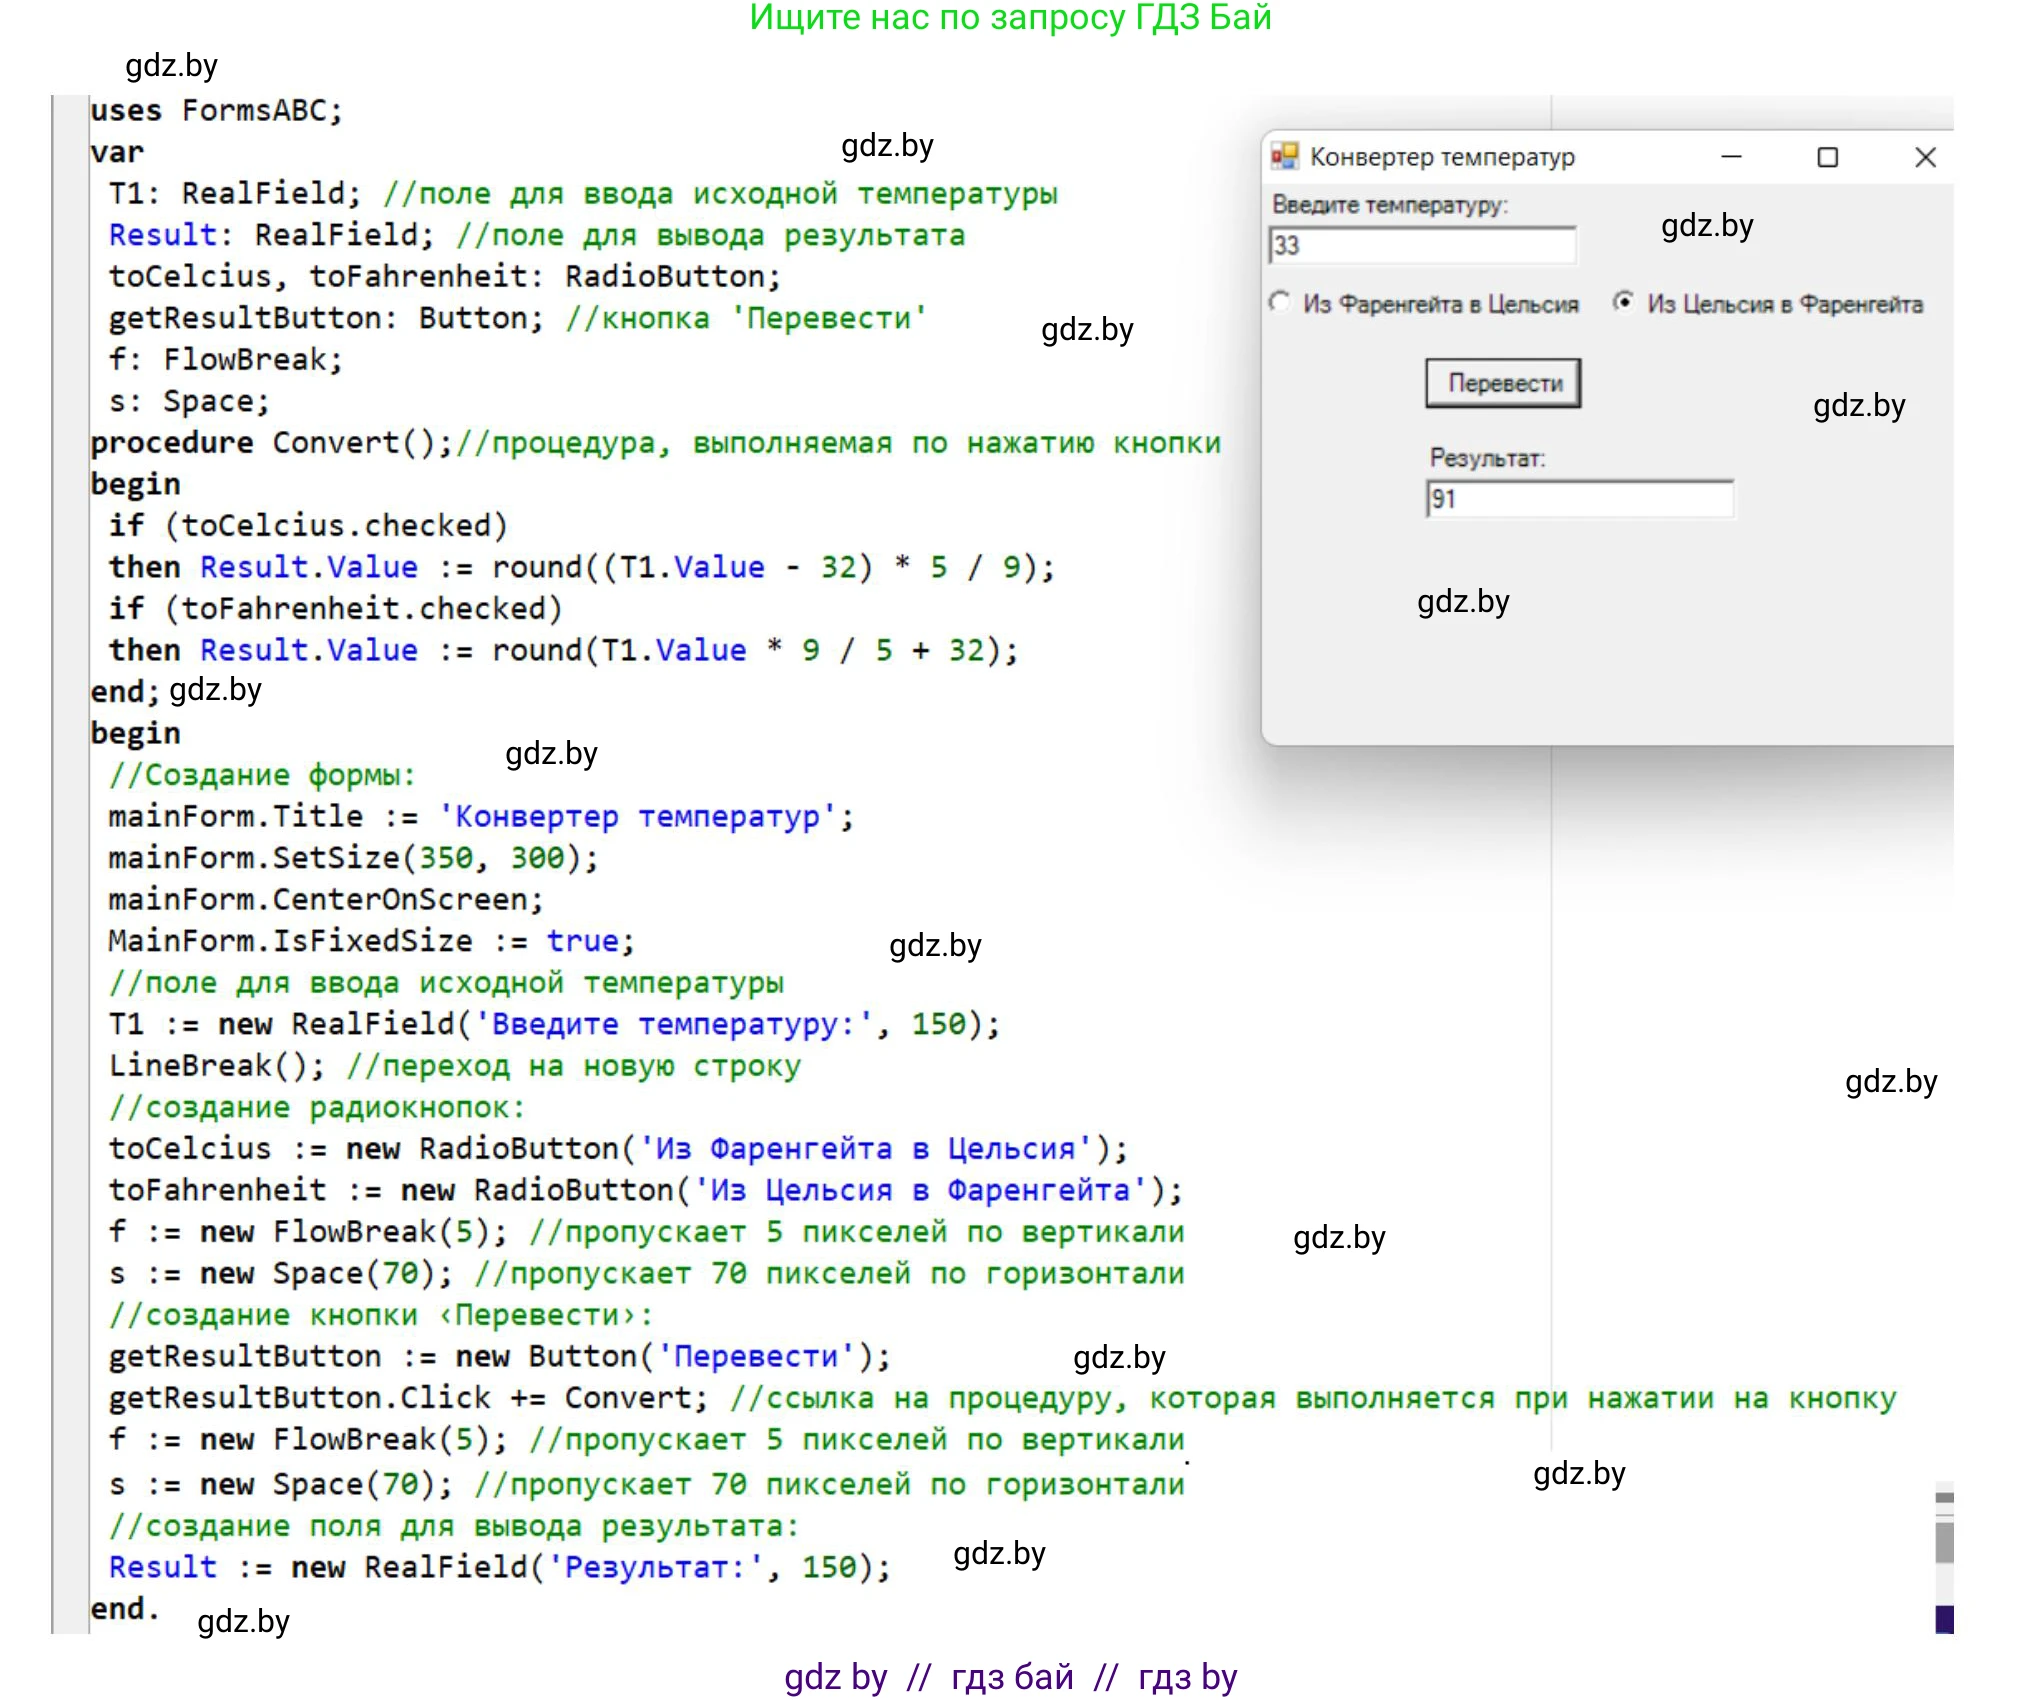
Task: Click the 'getResultButton.Click += Convert;' code line
Action: [x=408, y=1397]
